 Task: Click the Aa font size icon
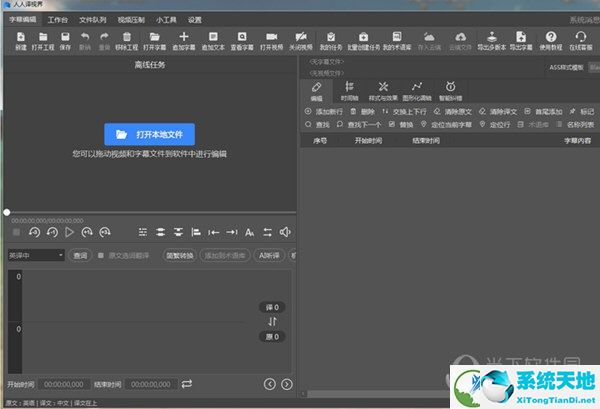pos(249,232)
